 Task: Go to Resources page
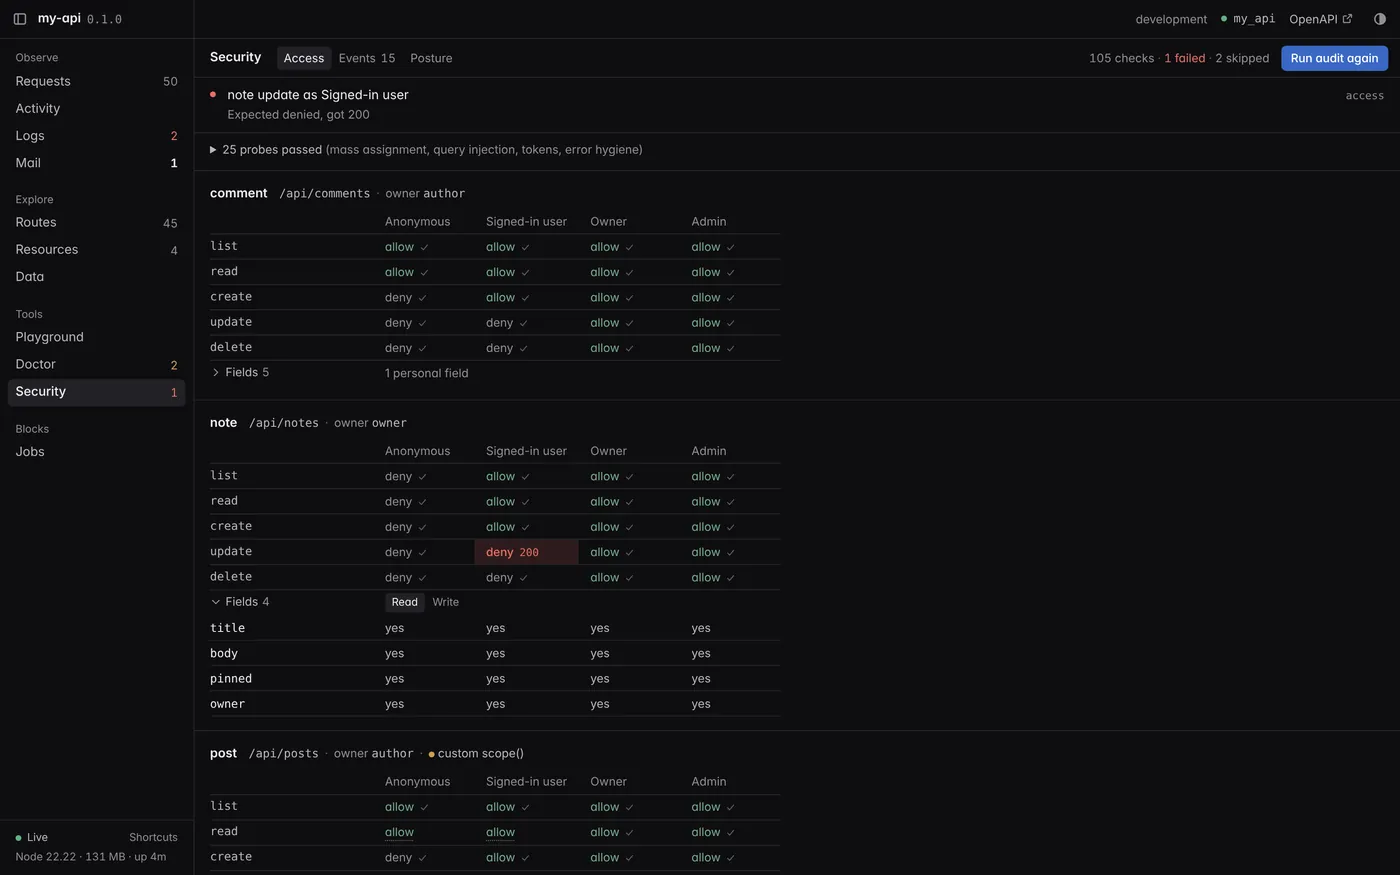click(x=96, y=249)
